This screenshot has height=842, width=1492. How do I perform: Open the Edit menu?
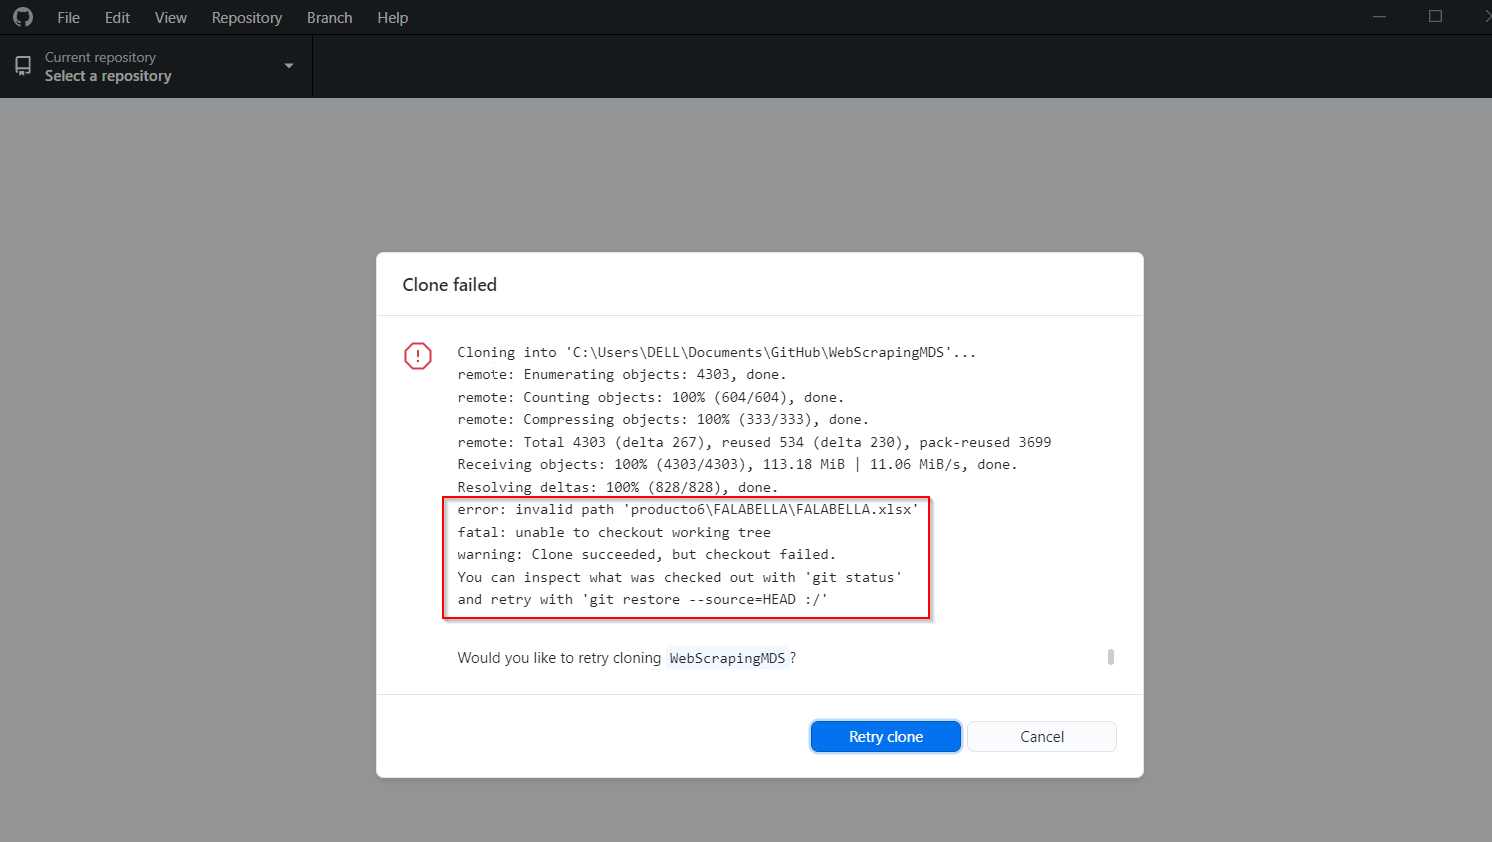[x=116, y=17]
